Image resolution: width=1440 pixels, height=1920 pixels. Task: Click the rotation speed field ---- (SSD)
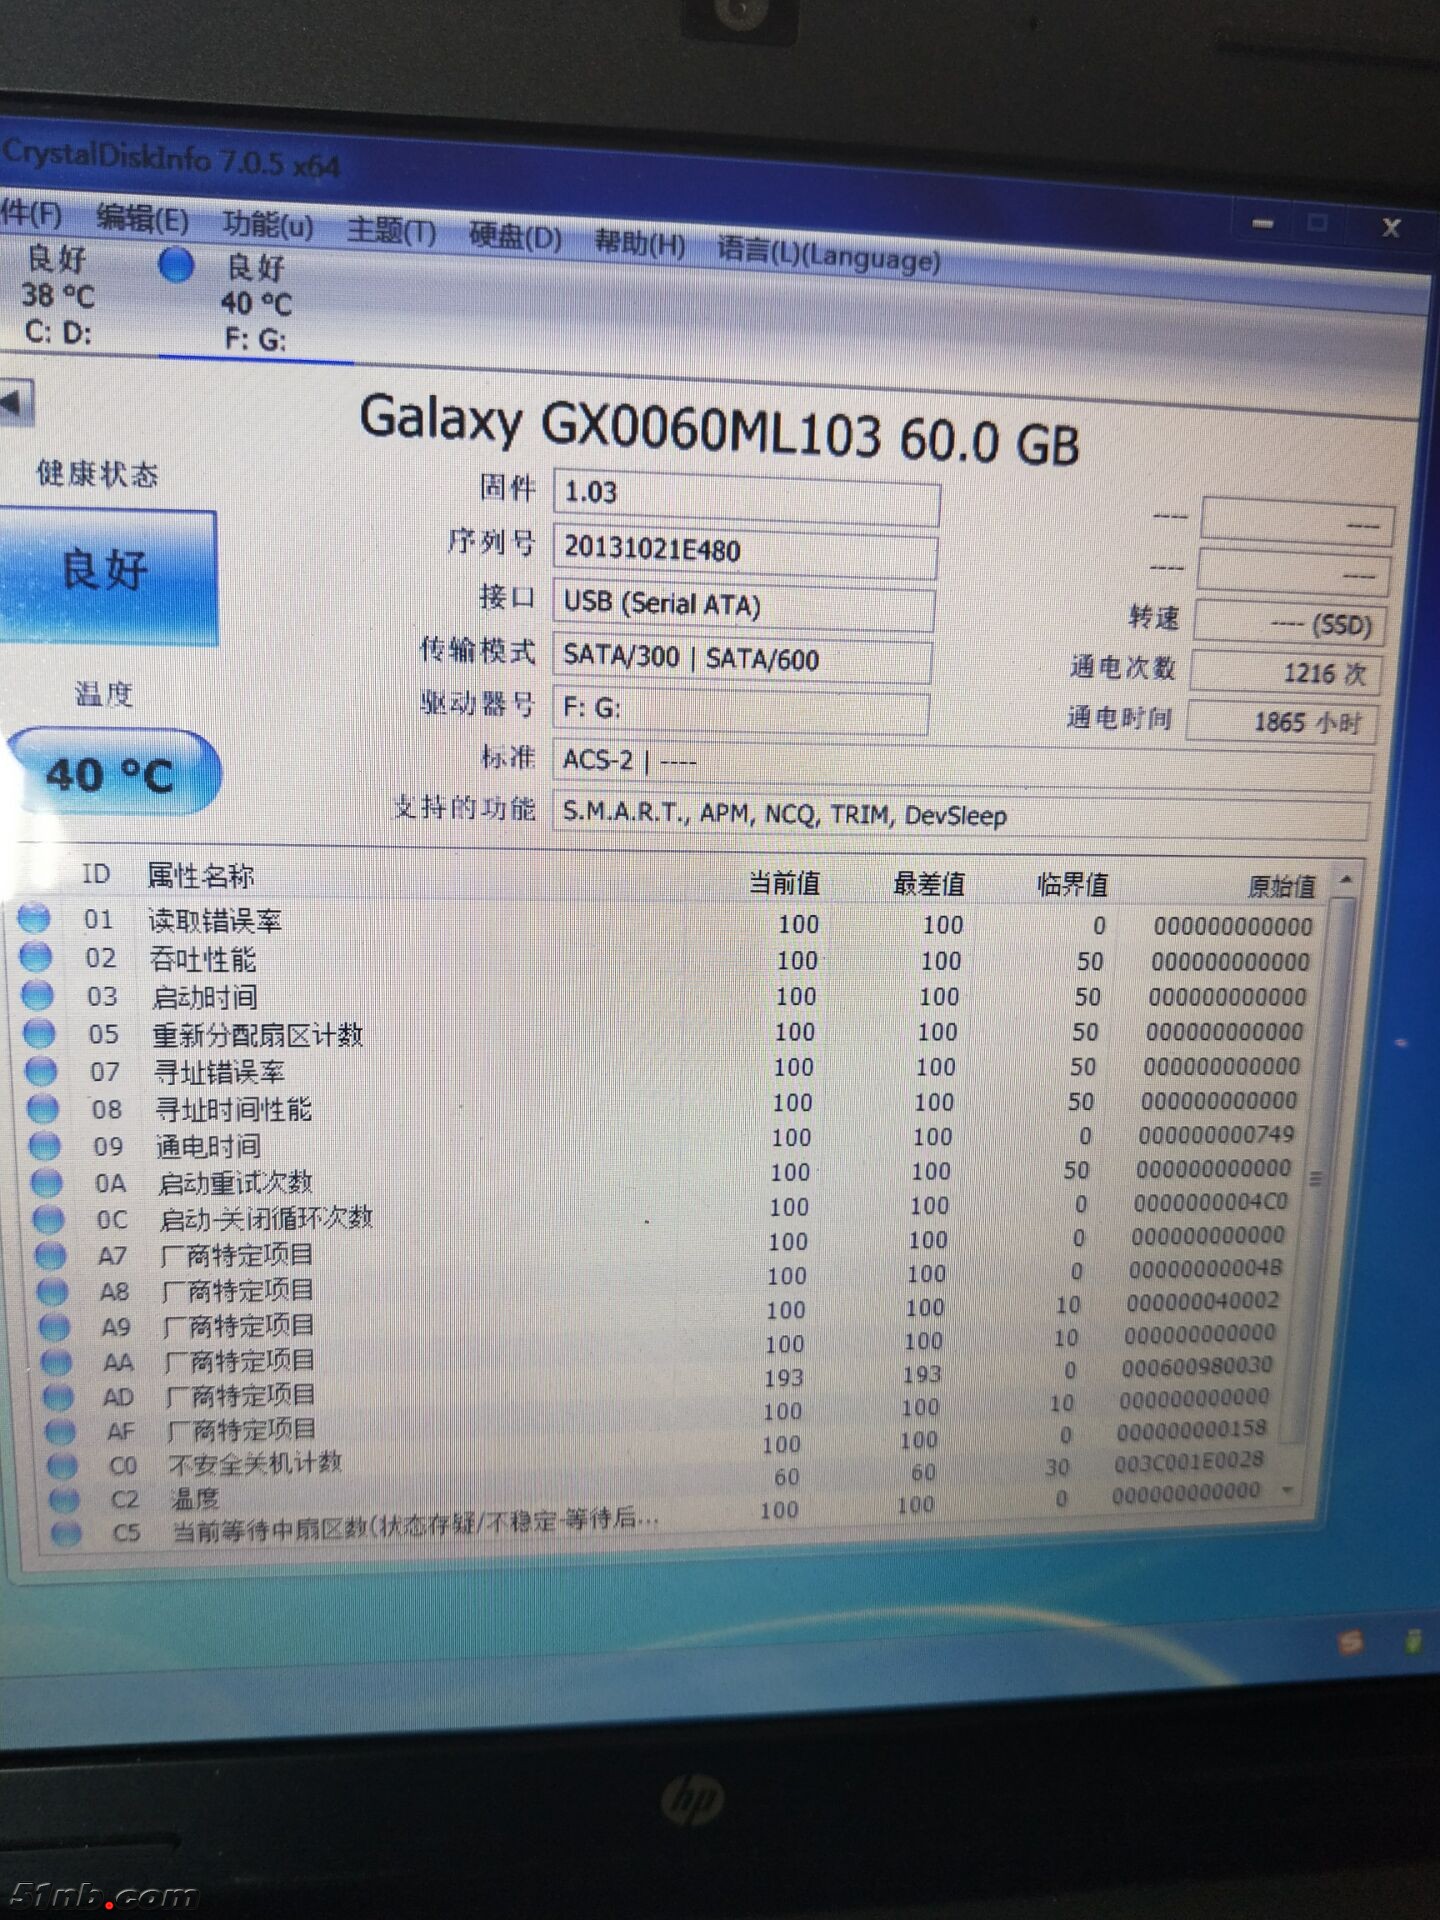pos(1291,624)
